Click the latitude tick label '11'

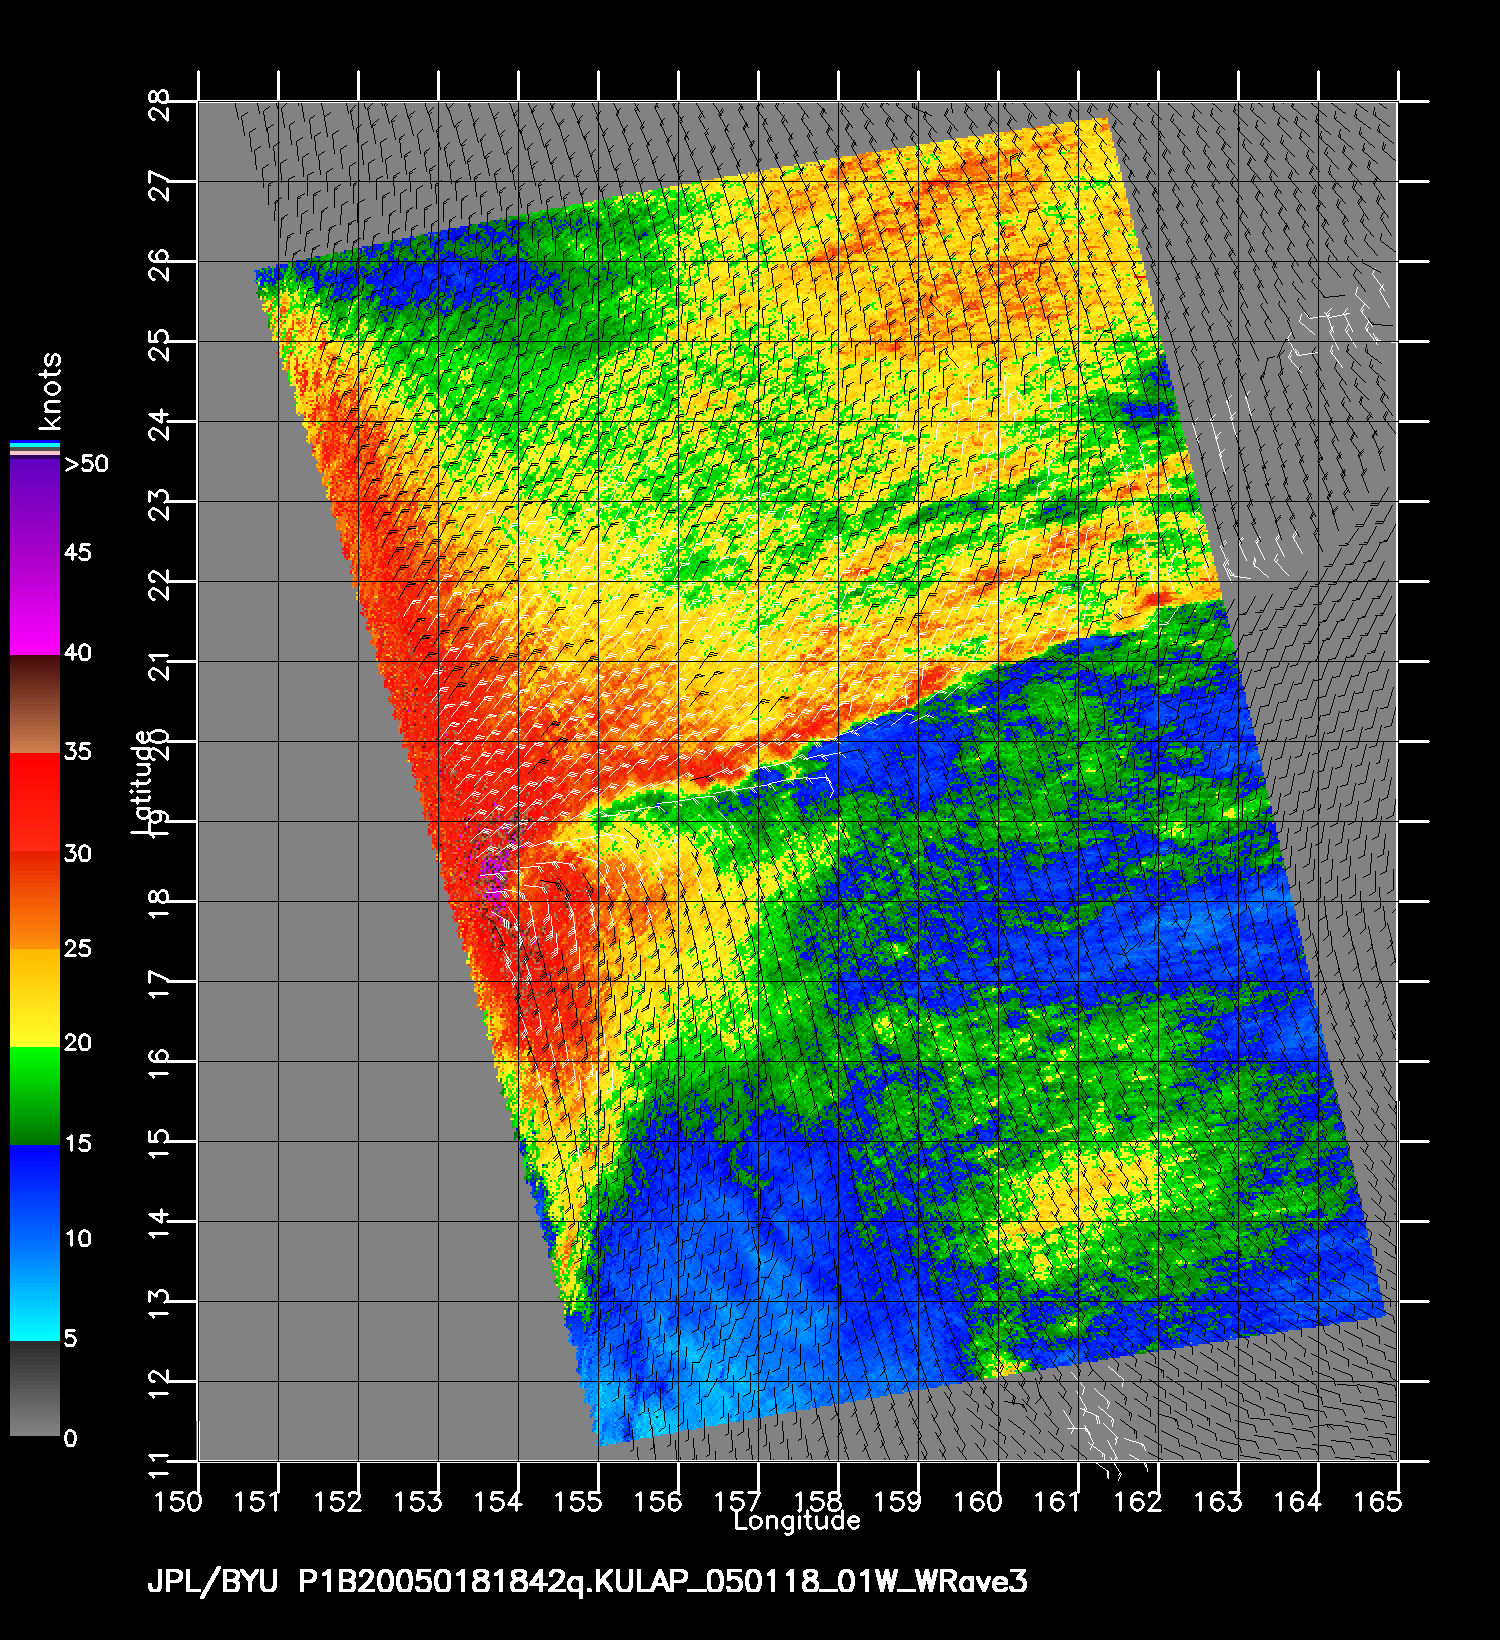click(x=160, y=1465)
